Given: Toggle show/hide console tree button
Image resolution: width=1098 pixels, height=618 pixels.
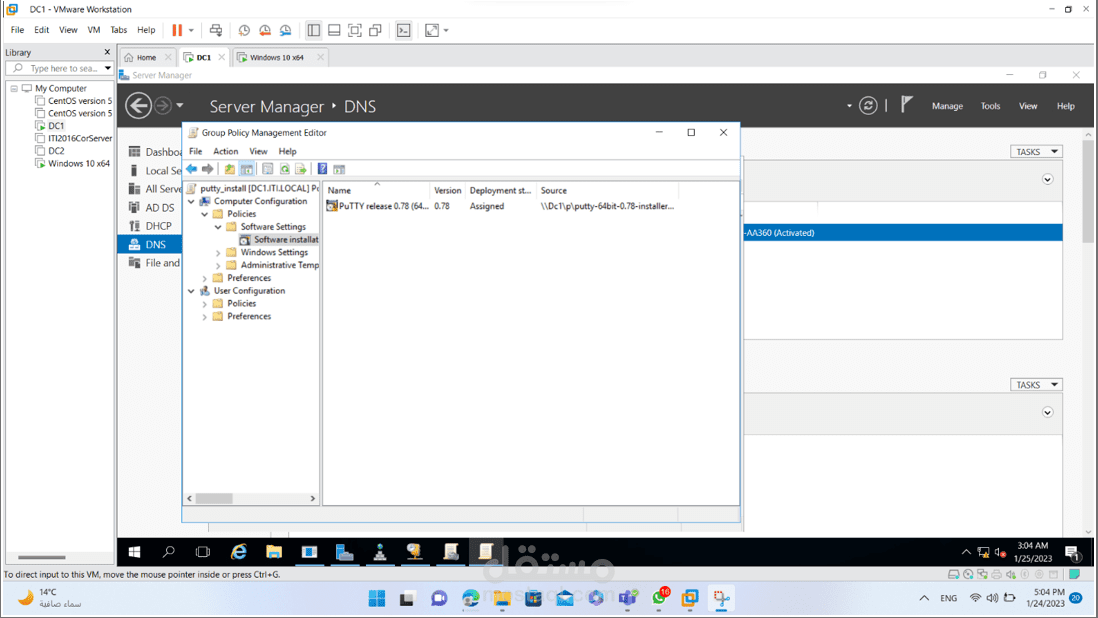Looking at the screenshot, I should pos(246,169).
